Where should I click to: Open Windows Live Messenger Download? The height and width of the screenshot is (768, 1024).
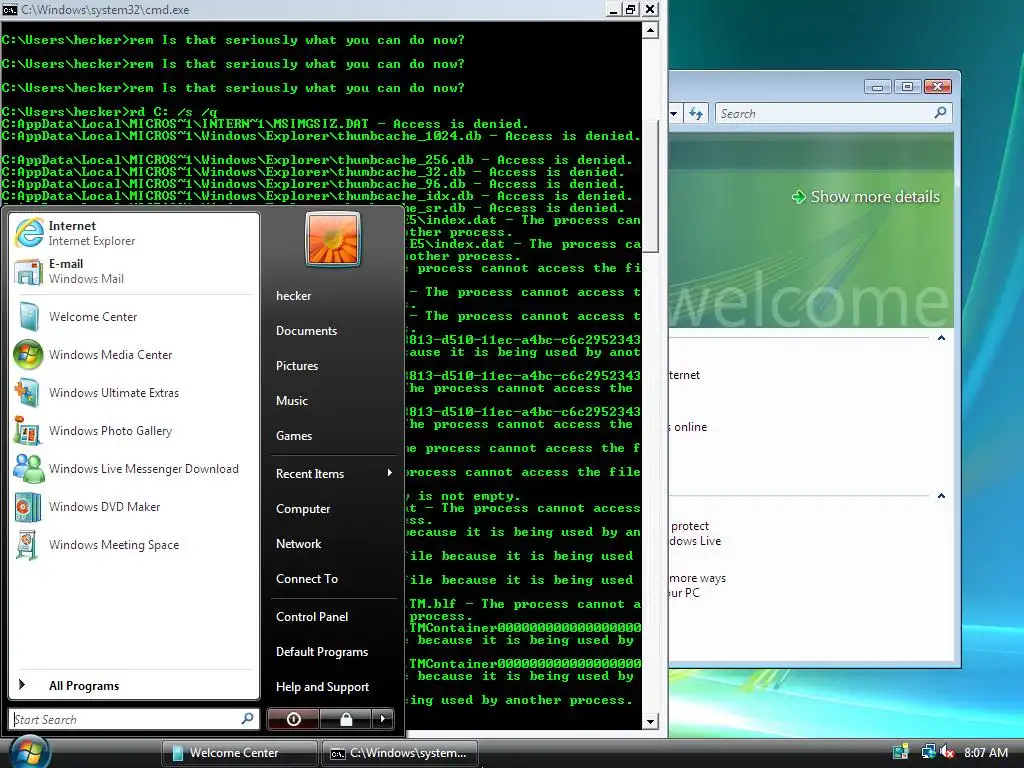[x=135, y=469]
